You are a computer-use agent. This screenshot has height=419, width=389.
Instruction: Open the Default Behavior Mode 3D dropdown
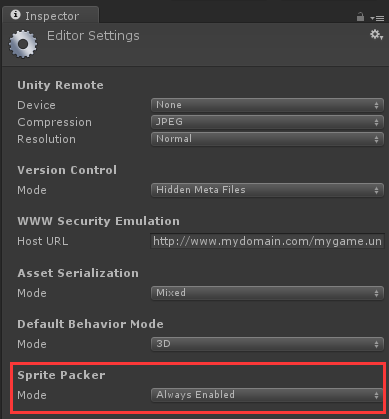[x=267, y=344]
